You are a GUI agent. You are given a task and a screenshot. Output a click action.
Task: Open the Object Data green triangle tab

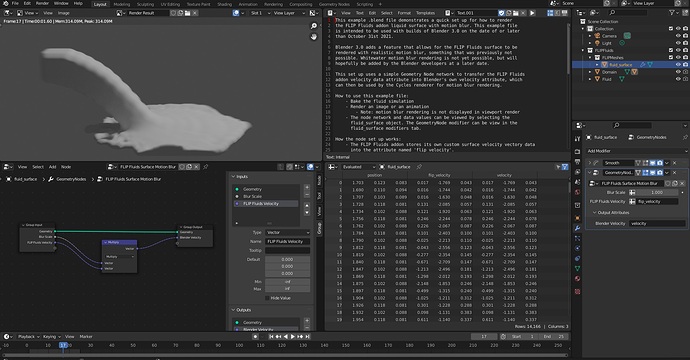[577, 268]
